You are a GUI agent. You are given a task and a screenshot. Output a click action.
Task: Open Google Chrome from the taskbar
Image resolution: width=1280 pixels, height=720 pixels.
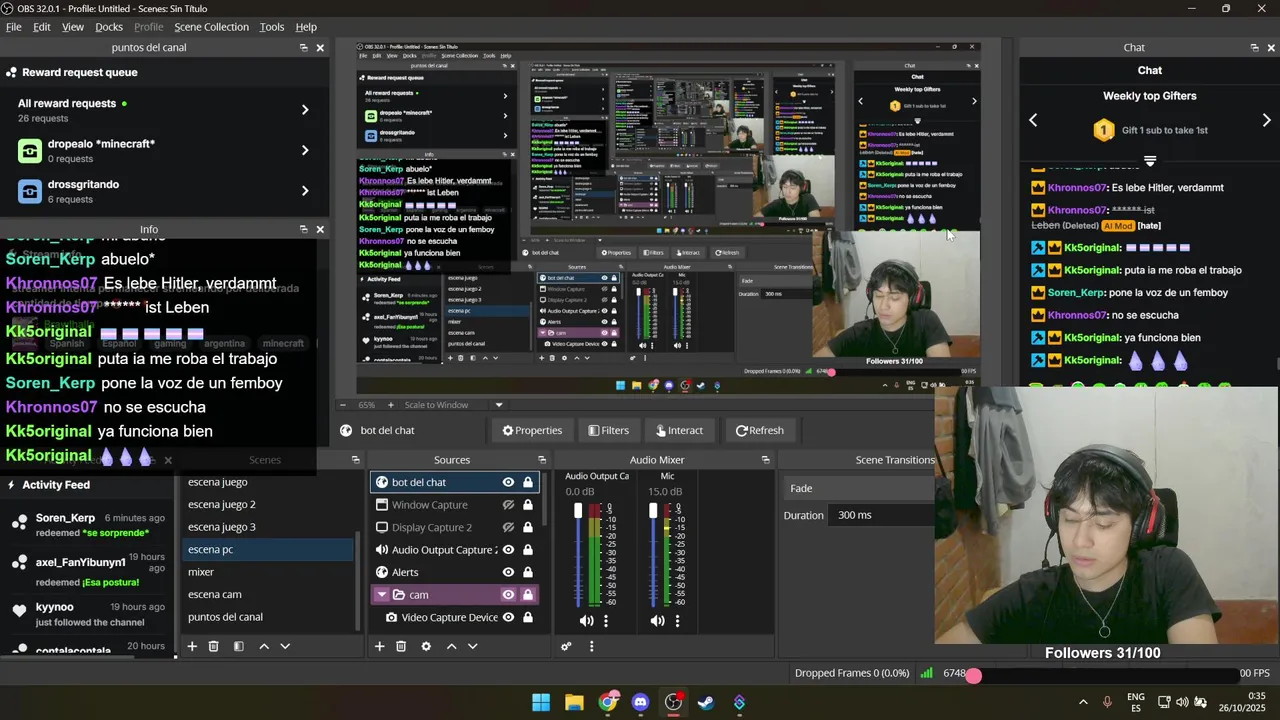607,702
